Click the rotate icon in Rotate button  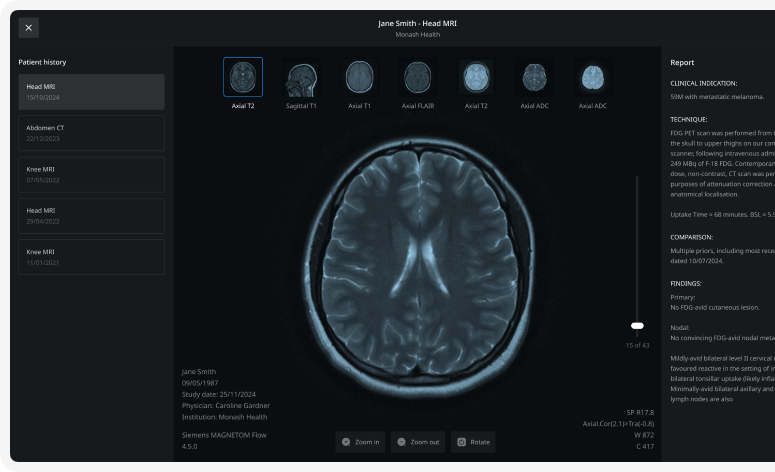(461, 441)
